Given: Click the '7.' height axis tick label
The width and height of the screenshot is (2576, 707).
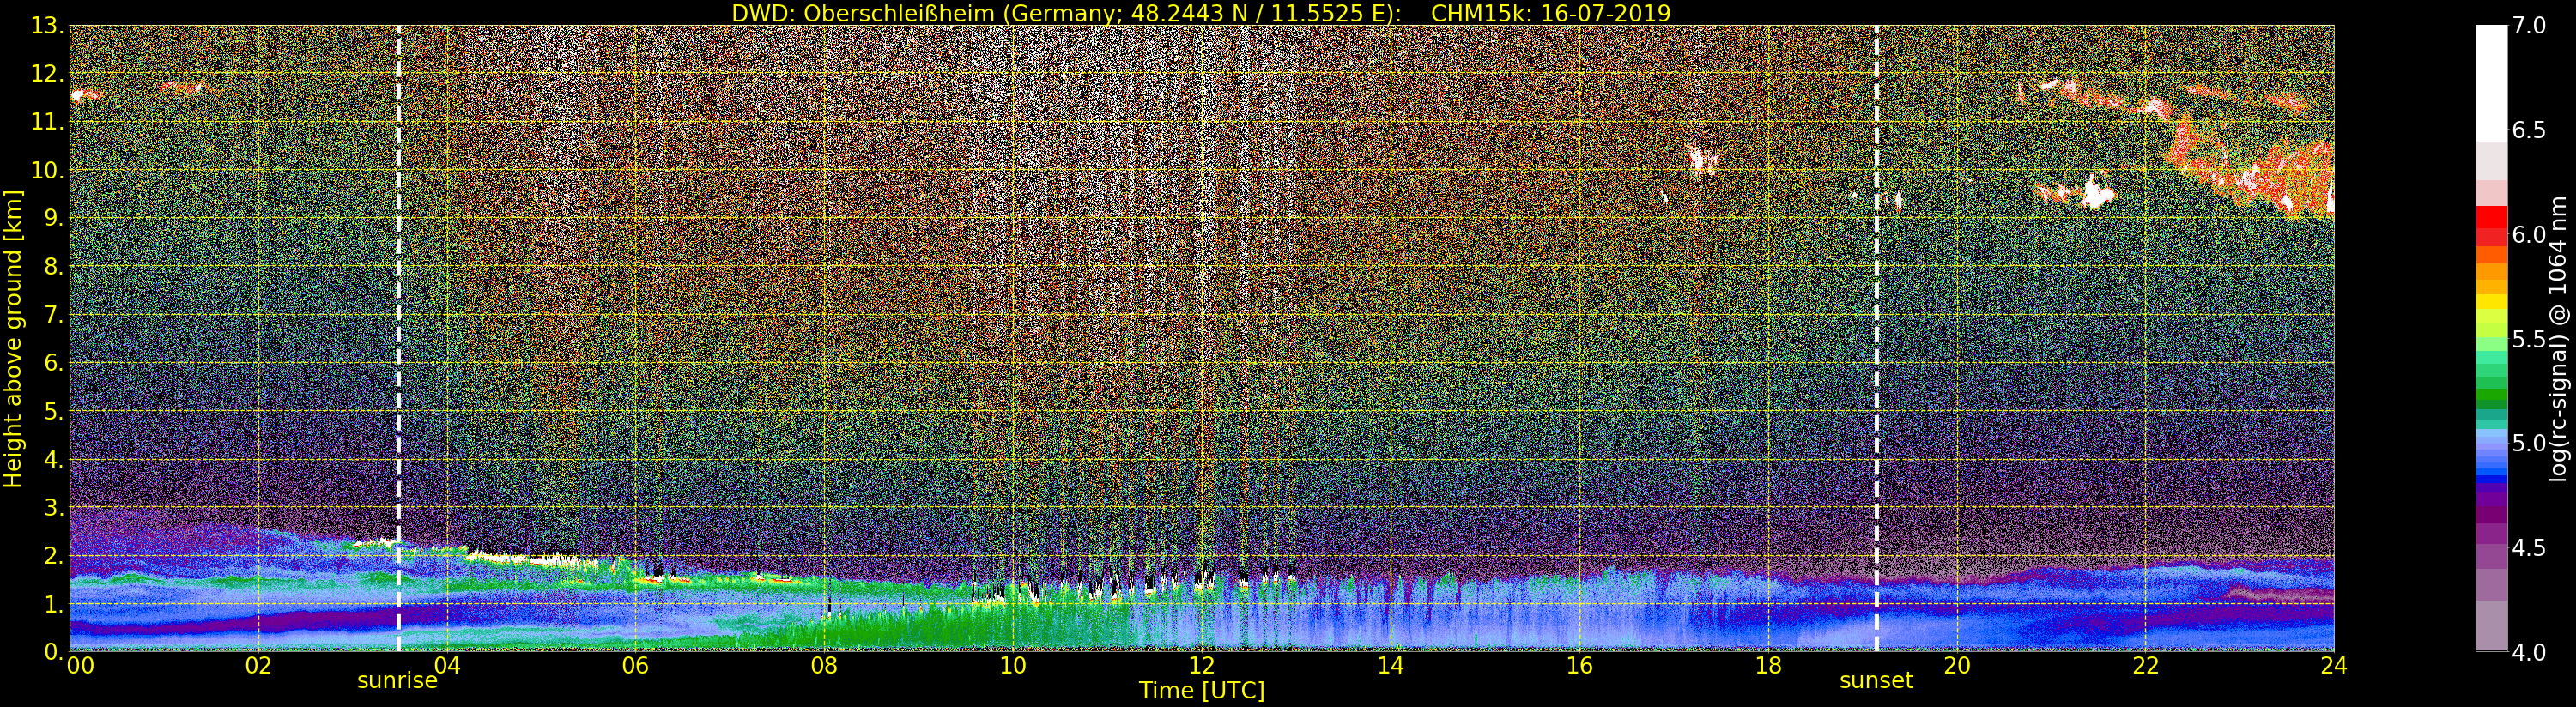Looking at the screenshot, I should click(x=52, y=315).
